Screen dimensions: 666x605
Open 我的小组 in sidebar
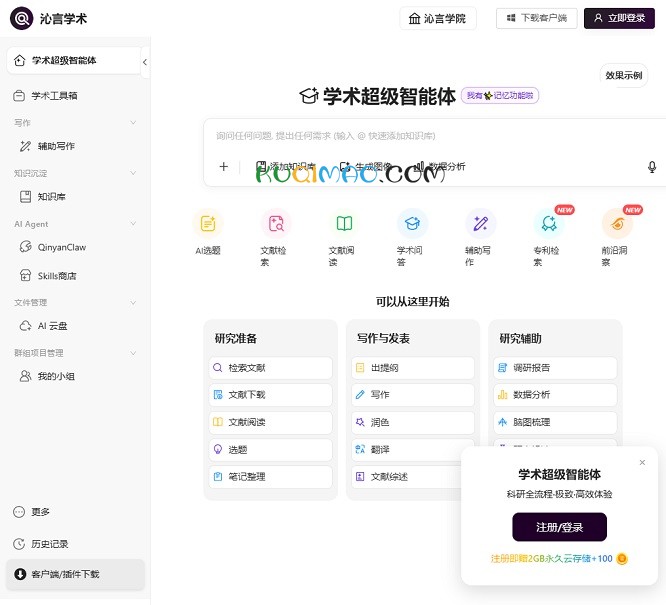(x=47, y=376)
